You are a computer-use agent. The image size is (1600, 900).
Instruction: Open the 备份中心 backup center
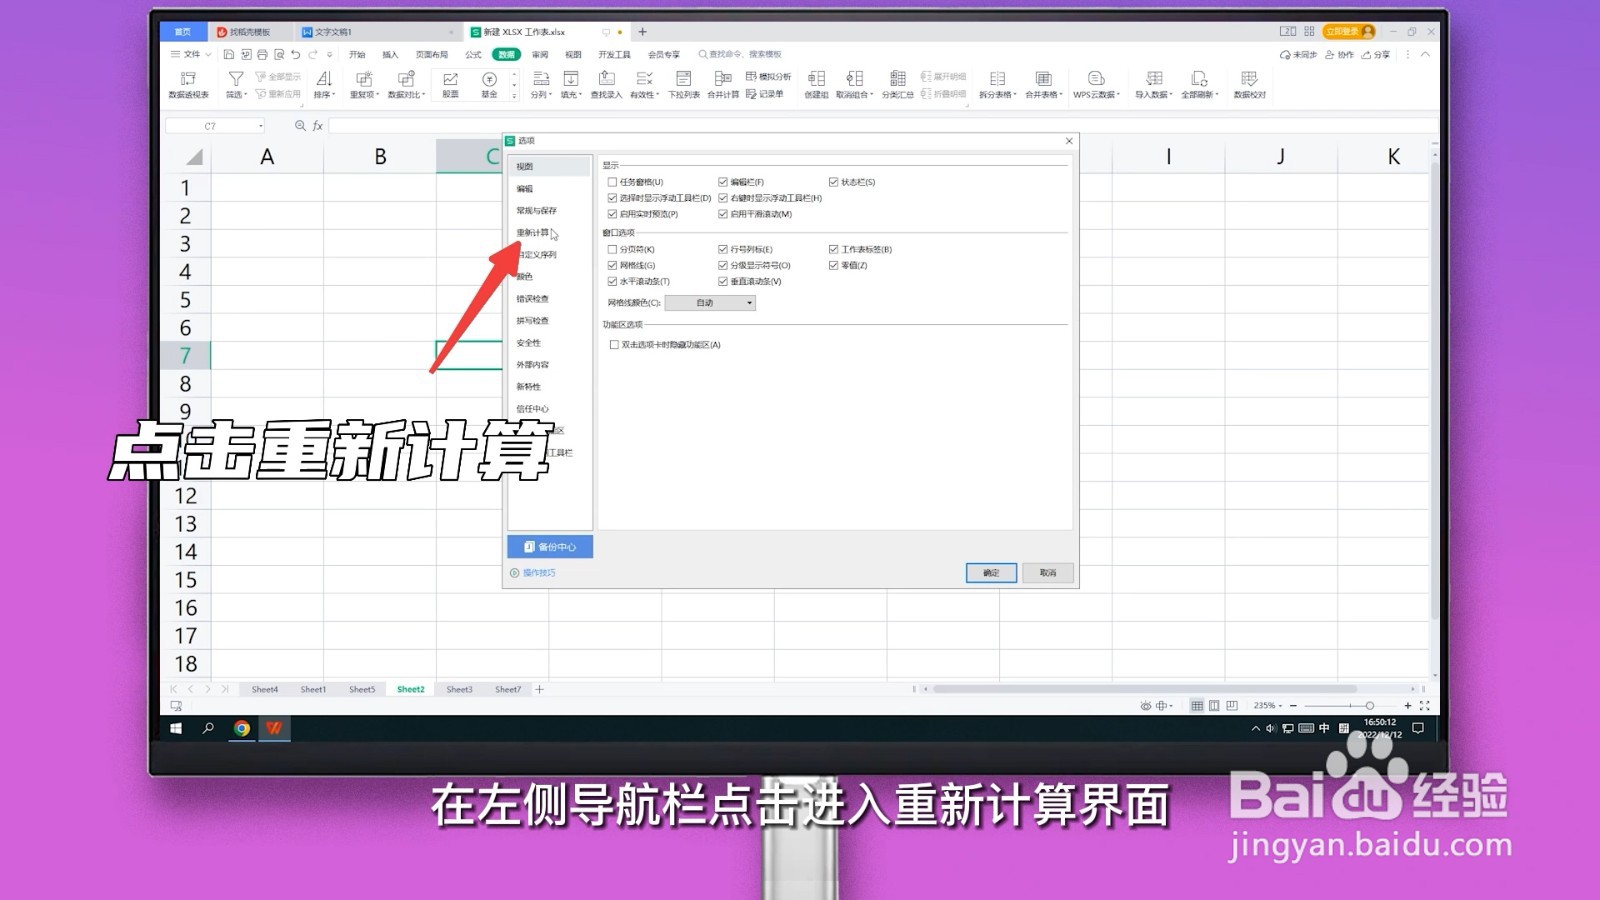[550, 547]
